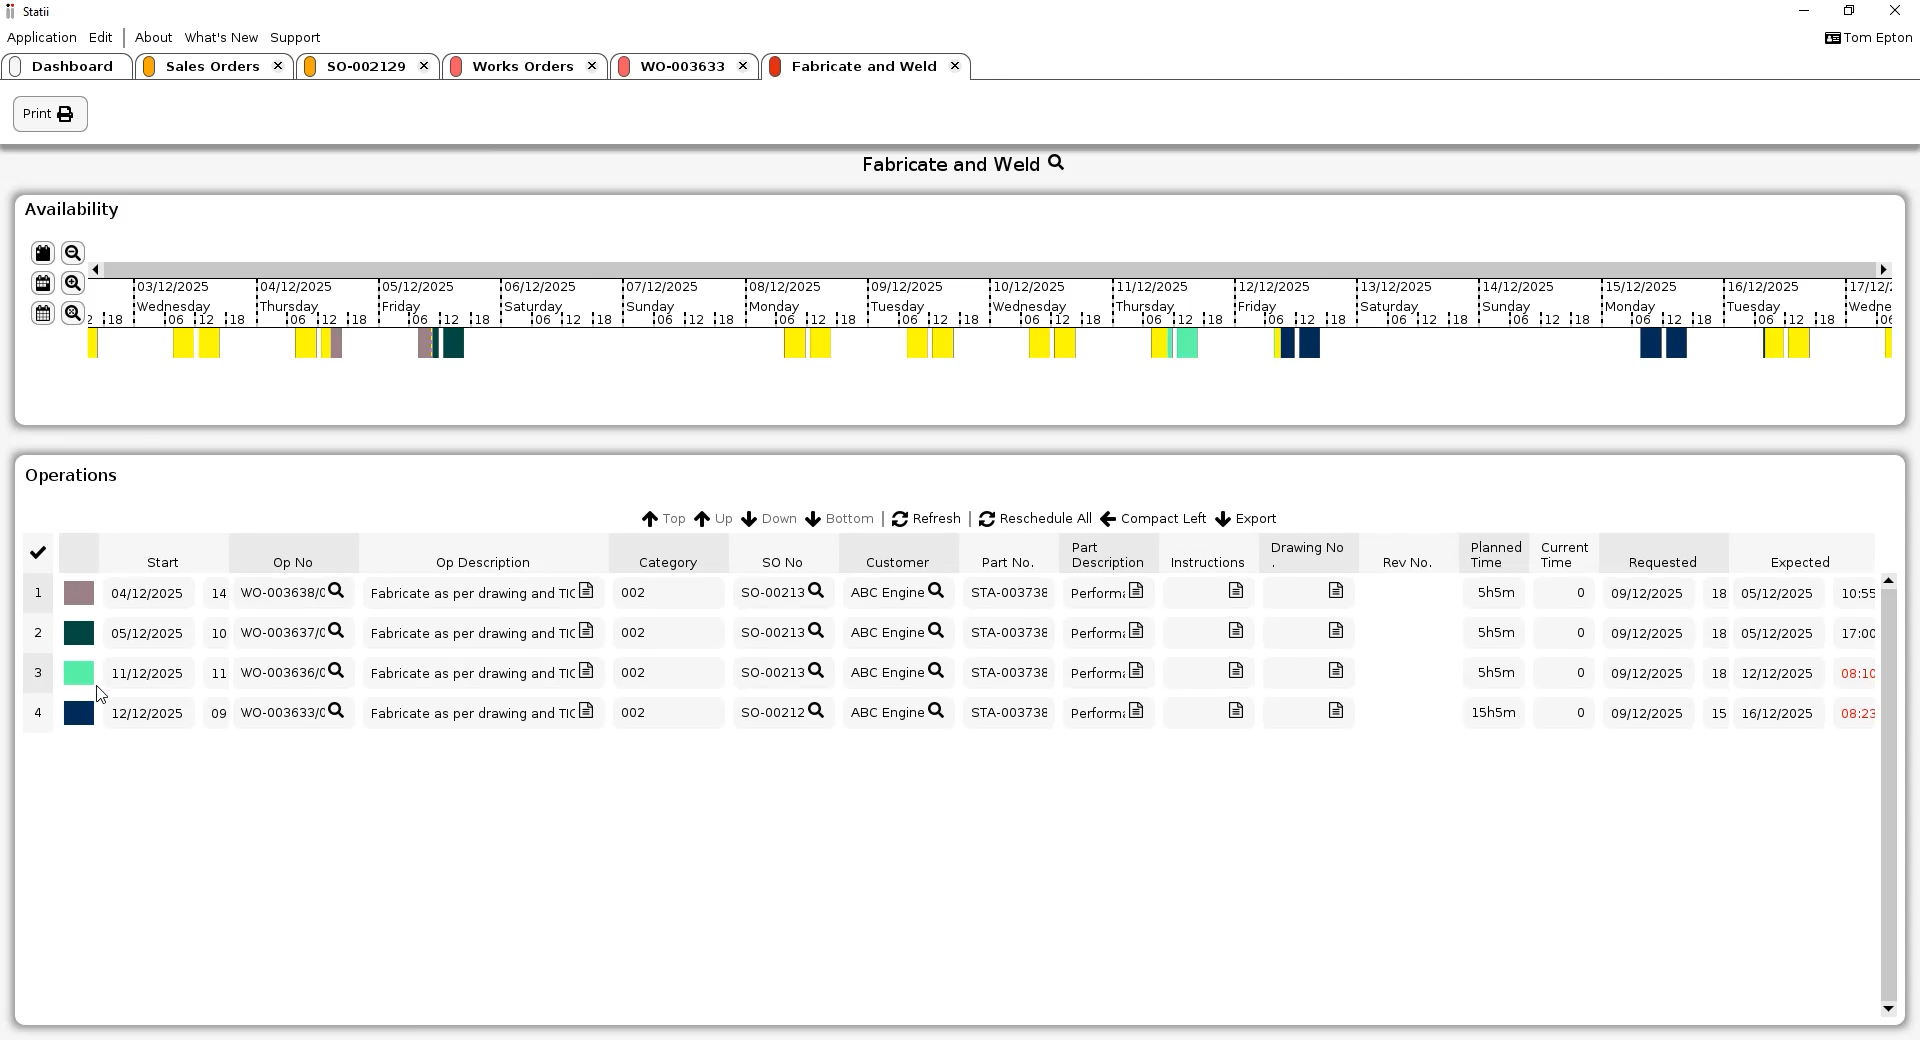
Task: Click the Print button
Action: coord(50,114)
